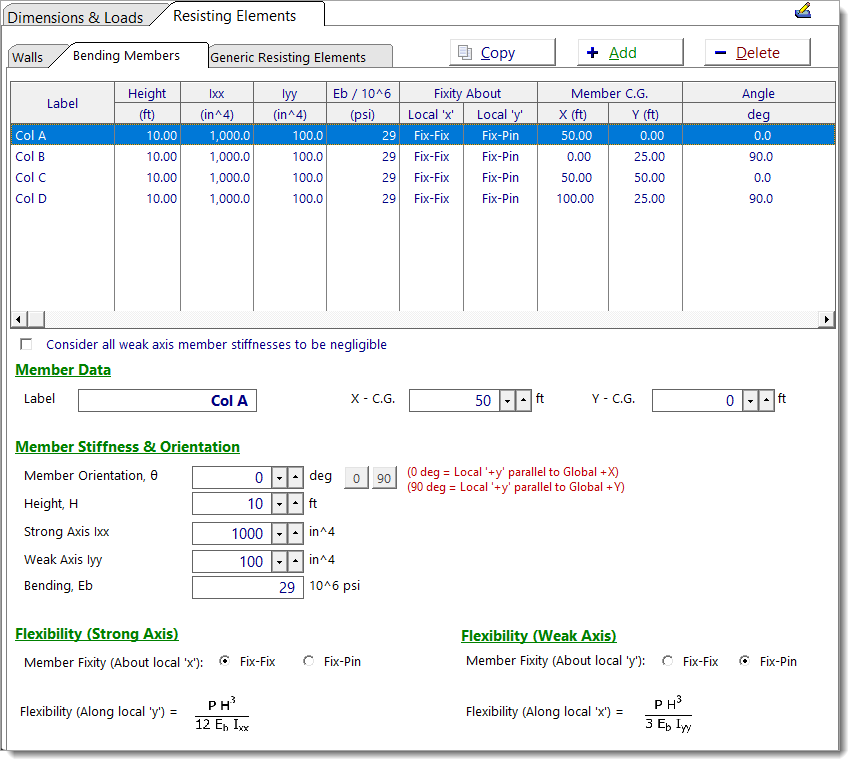
Task: Set orientation with the 0 preset button
Action: coord(357,478)
